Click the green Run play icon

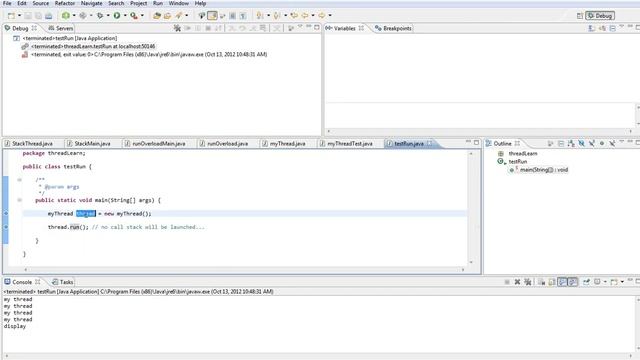point(117,16)
